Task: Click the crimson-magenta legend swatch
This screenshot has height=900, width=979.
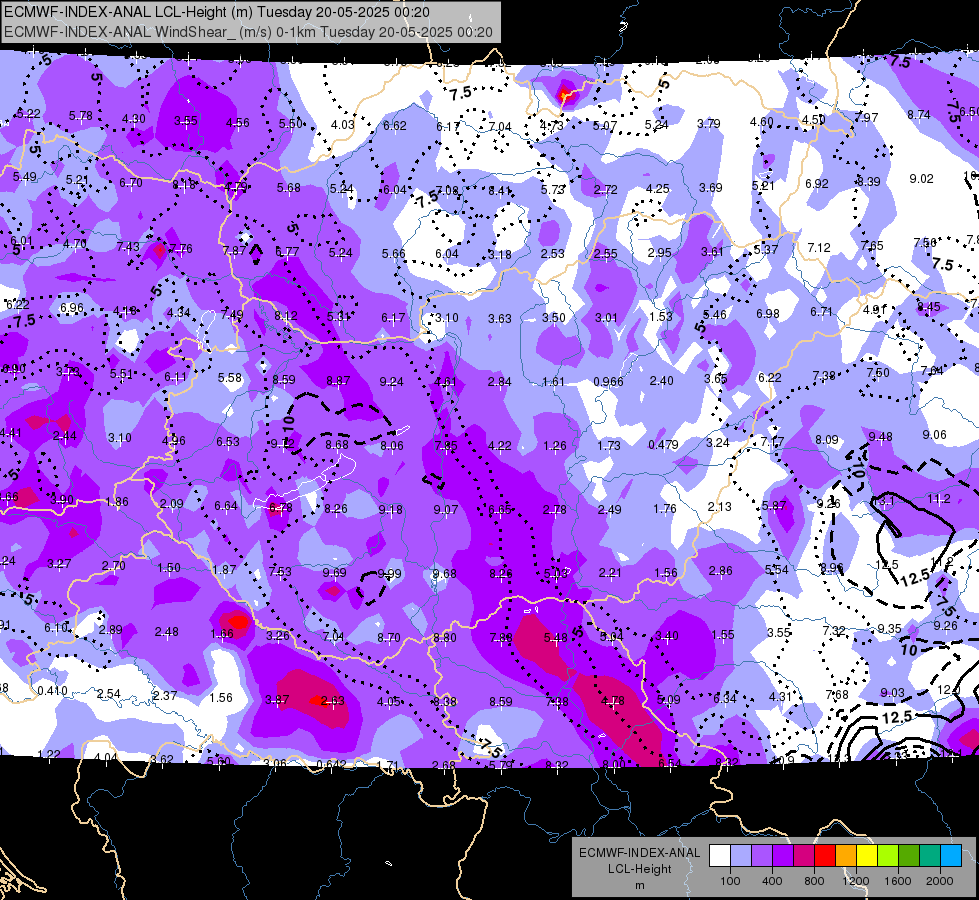Action: point(804,856)
